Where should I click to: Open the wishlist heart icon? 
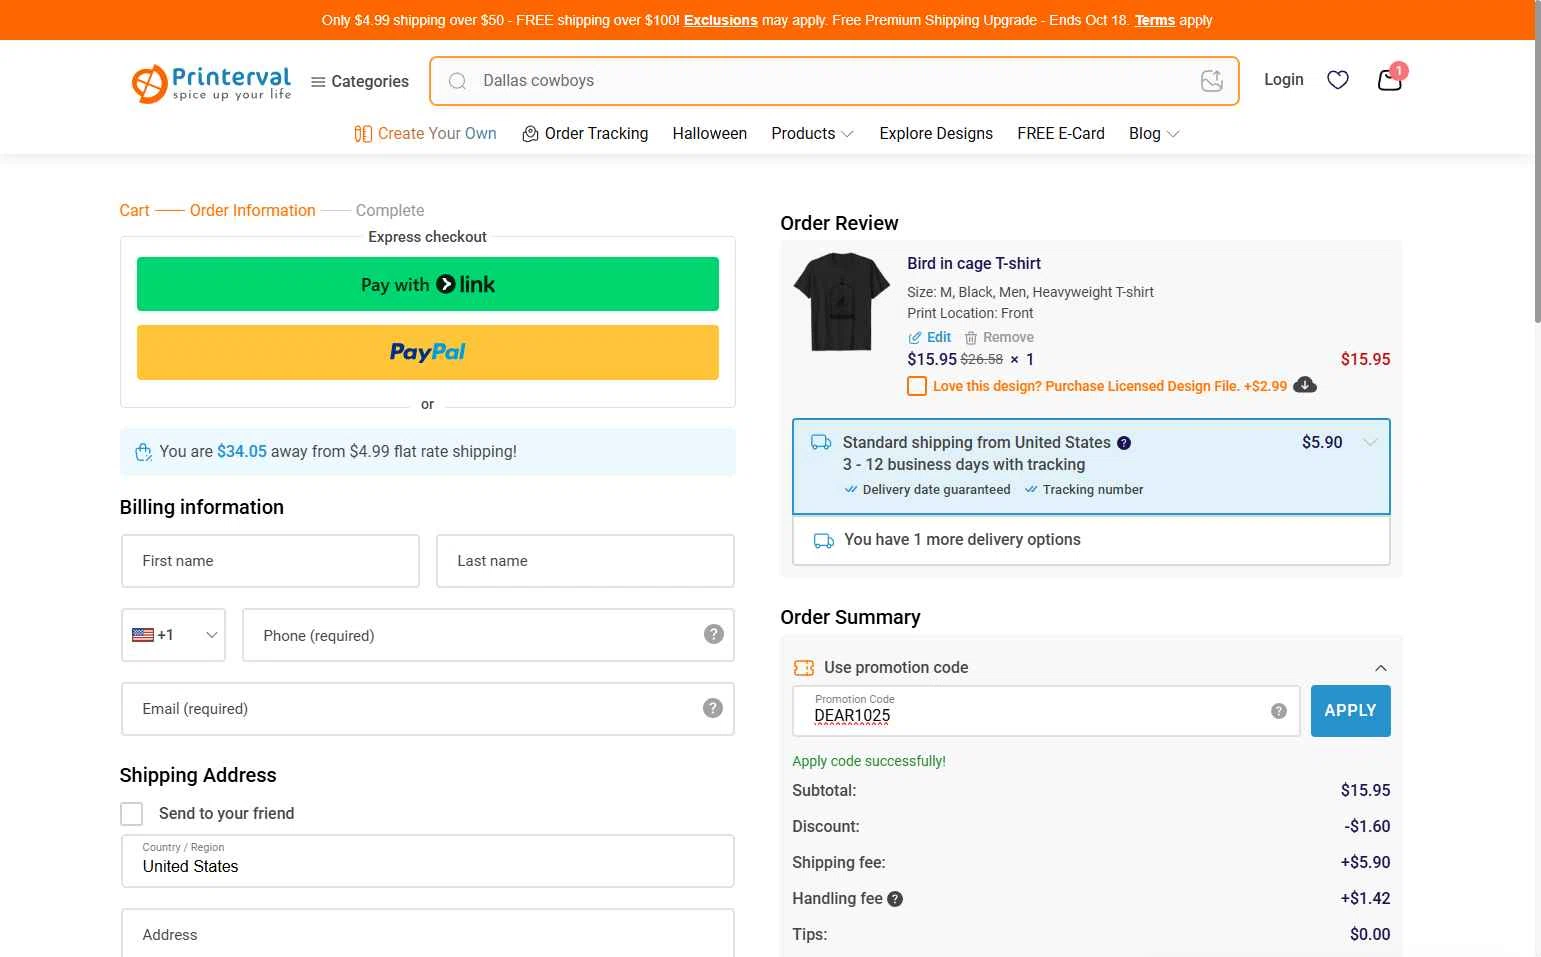(x=1338, y=80)
